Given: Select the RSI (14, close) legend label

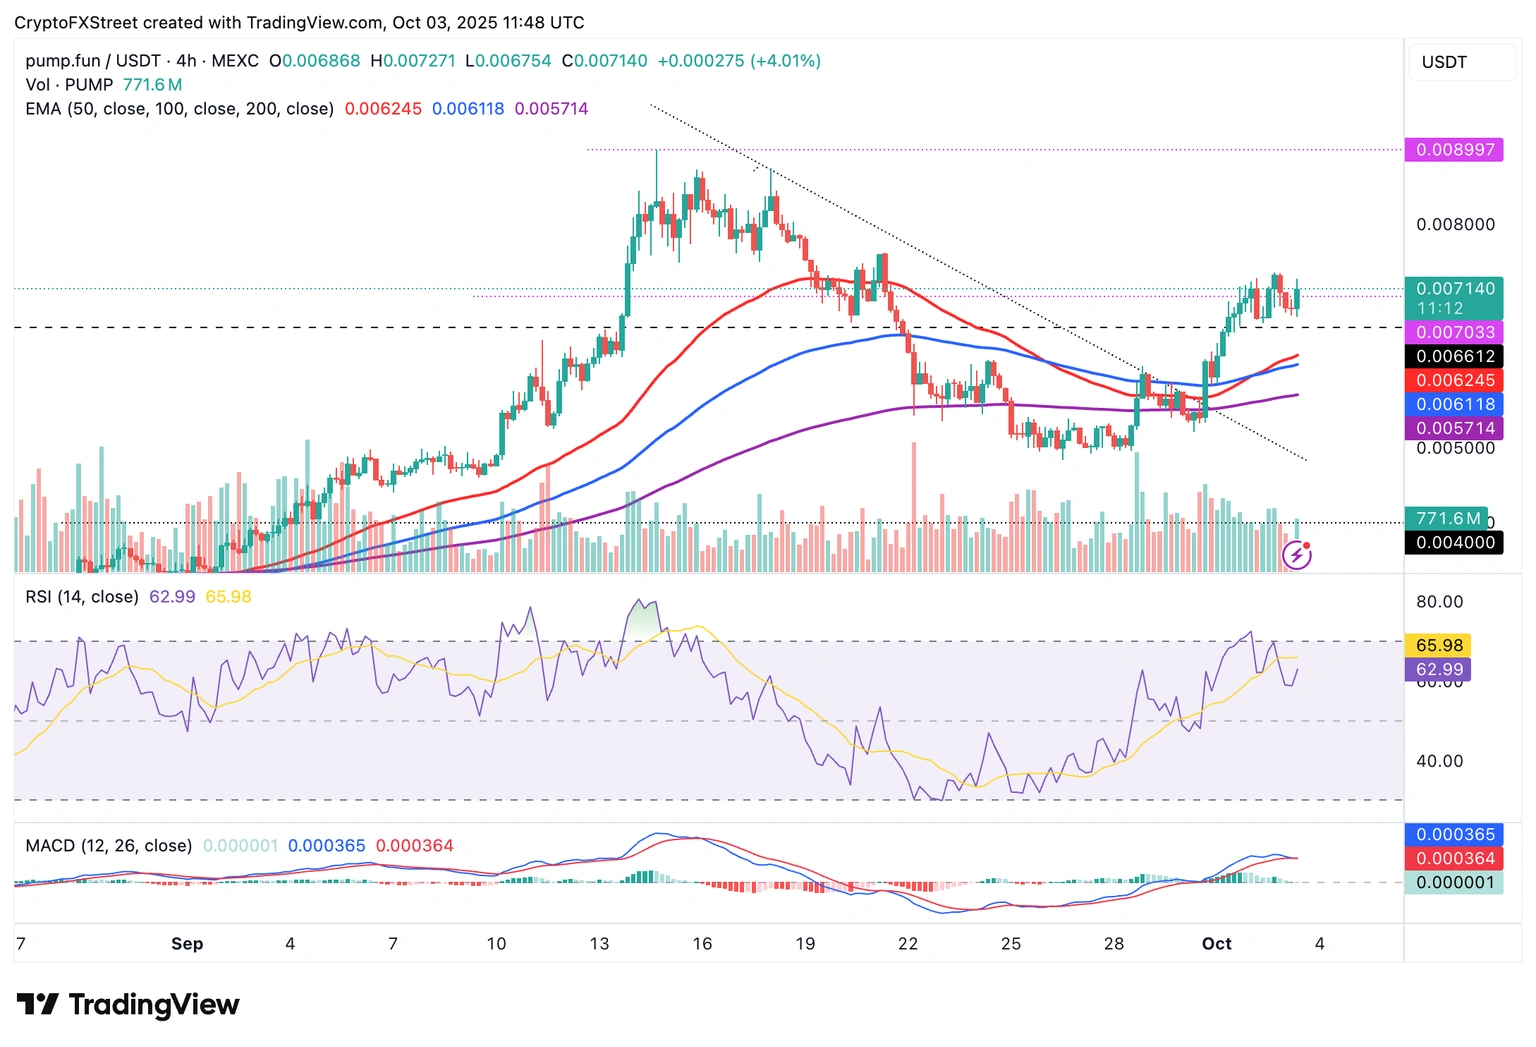Looking at the screenshot, I should coord(82,597).
